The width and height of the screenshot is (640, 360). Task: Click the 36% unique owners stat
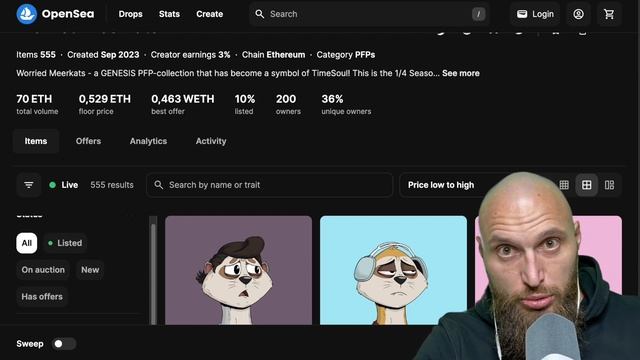(x=346, y=104)
